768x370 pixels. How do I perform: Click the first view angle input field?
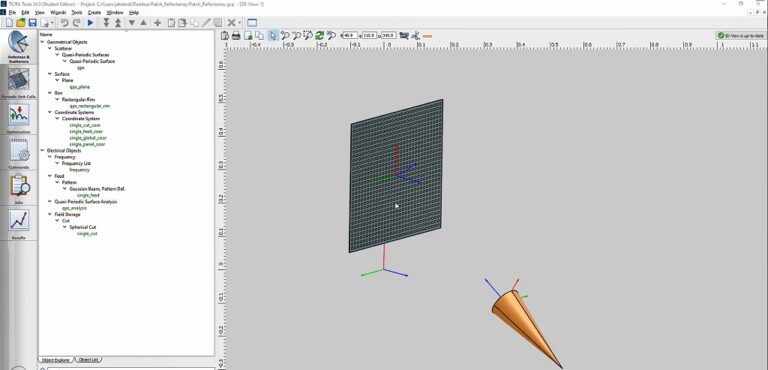tap(350, 36)
